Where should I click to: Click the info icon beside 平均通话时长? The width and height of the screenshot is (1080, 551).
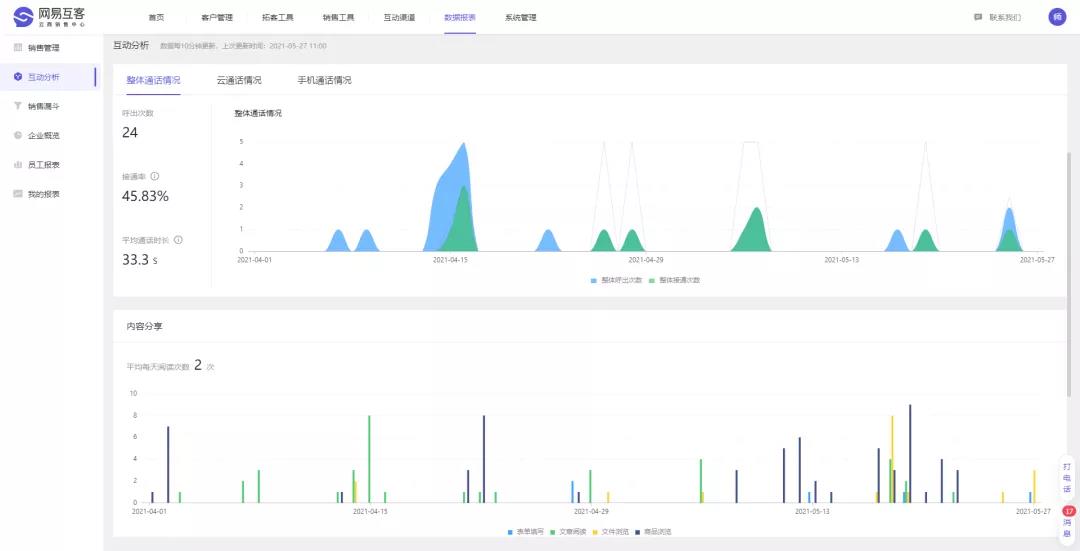pyautogui.click(x=178, y=240)
